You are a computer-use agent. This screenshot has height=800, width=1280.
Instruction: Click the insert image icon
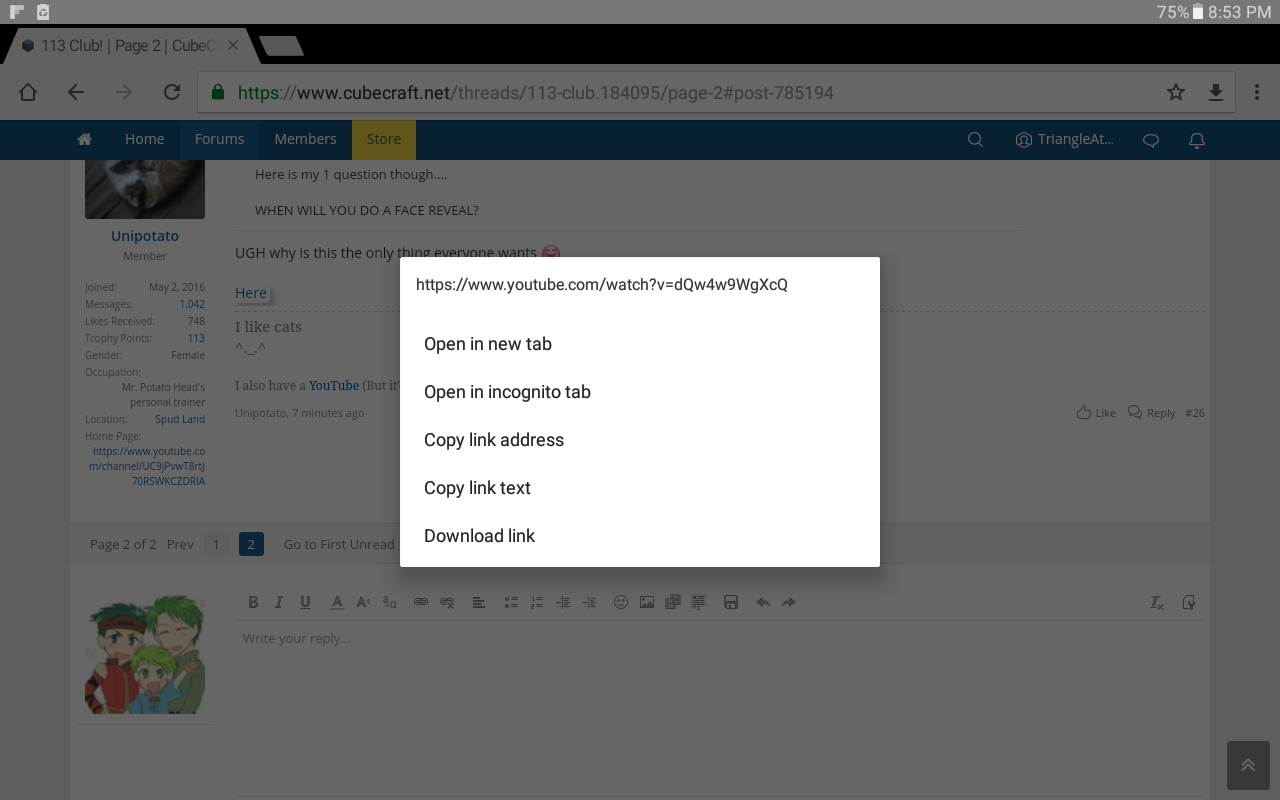pos(647,602)
